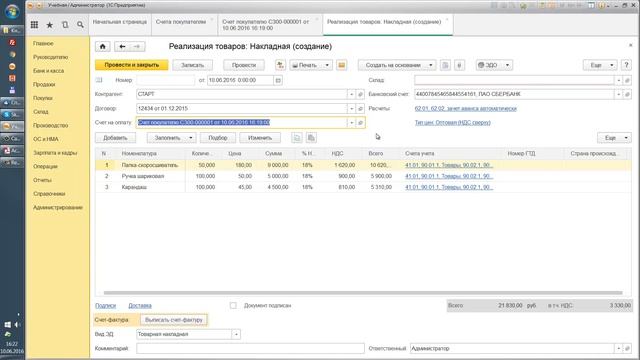Image resolution: width=640 pixels, height=360 pixels.
Task: Expand Вид ЭД dropdown arrow
Action: pyautogui.click(x=236, y=334)
